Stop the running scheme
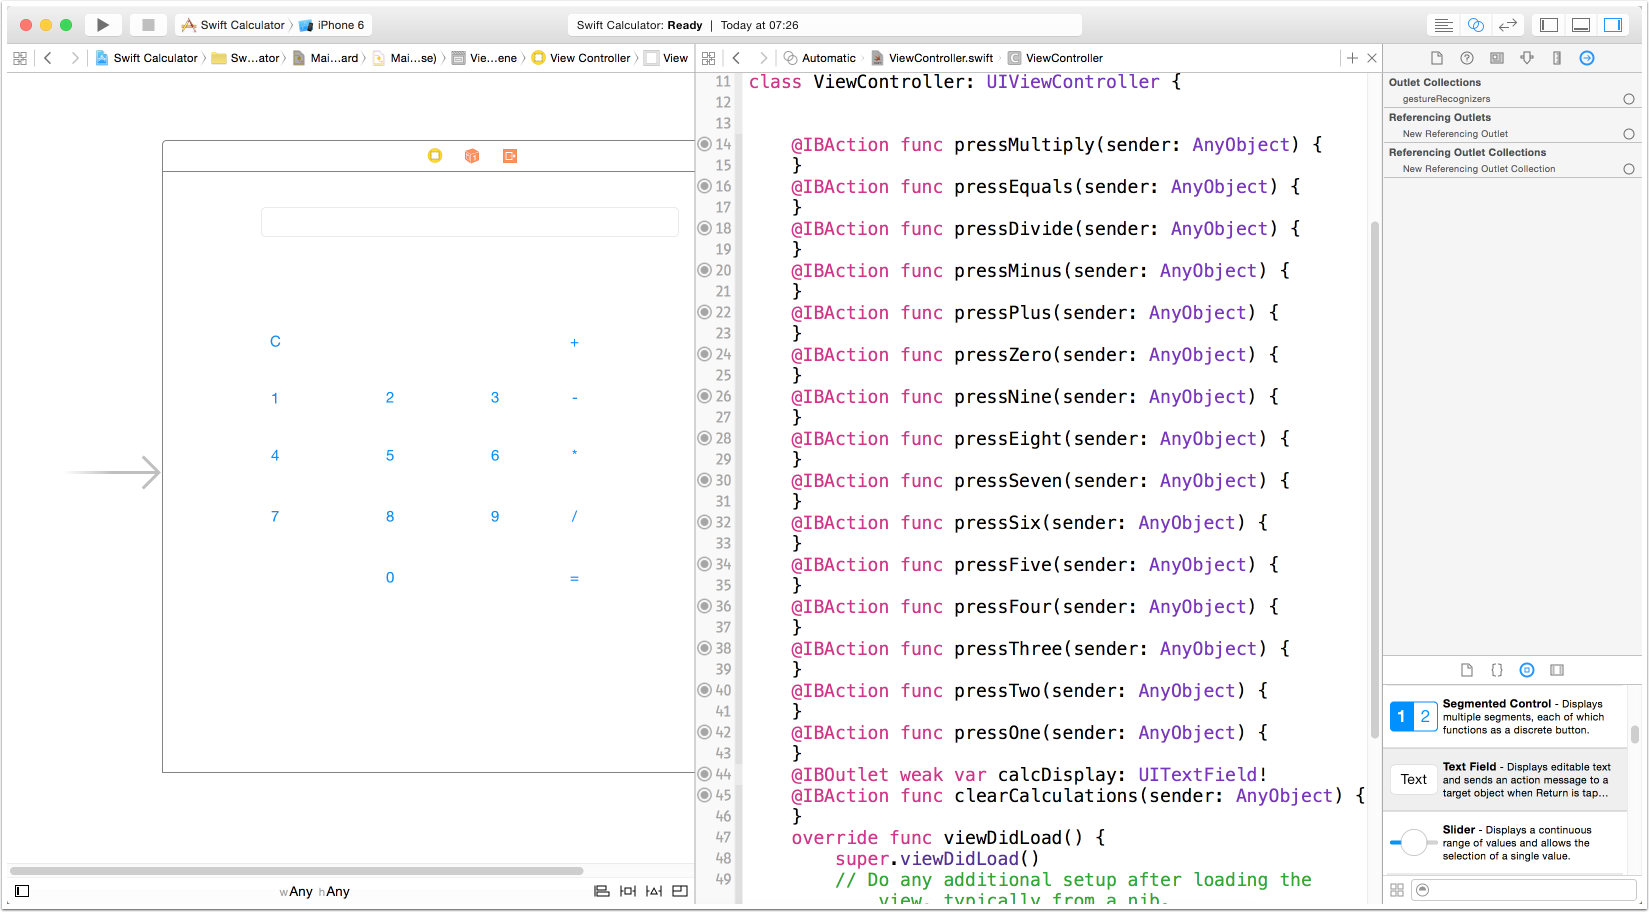The width and height of the screenshot is (1649, 912). [x=148, y=25]
